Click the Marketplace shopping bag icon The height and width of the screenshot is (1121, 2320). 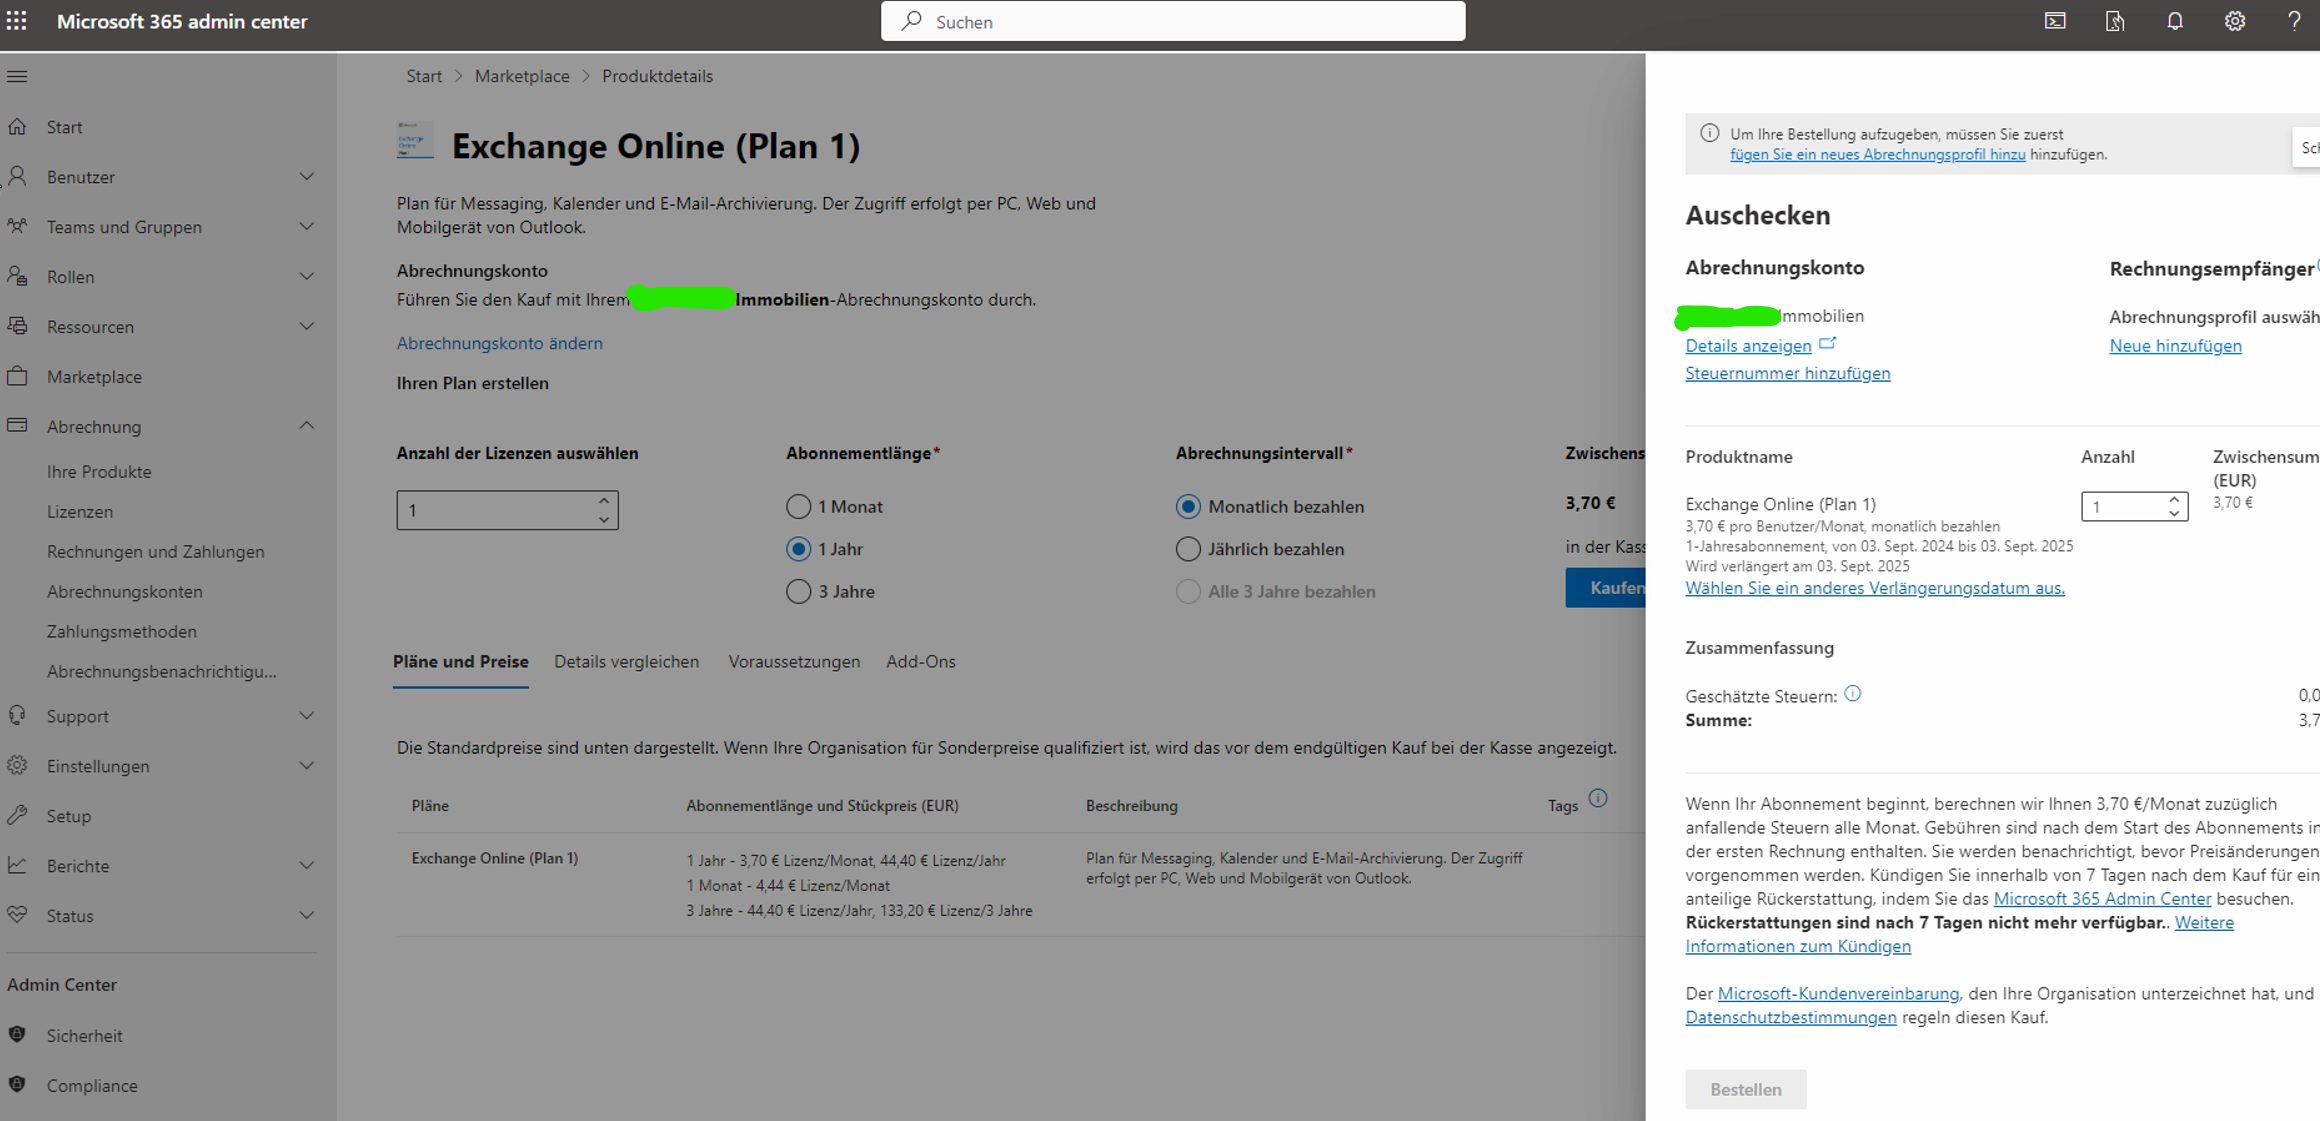click(x=17, y=377)
